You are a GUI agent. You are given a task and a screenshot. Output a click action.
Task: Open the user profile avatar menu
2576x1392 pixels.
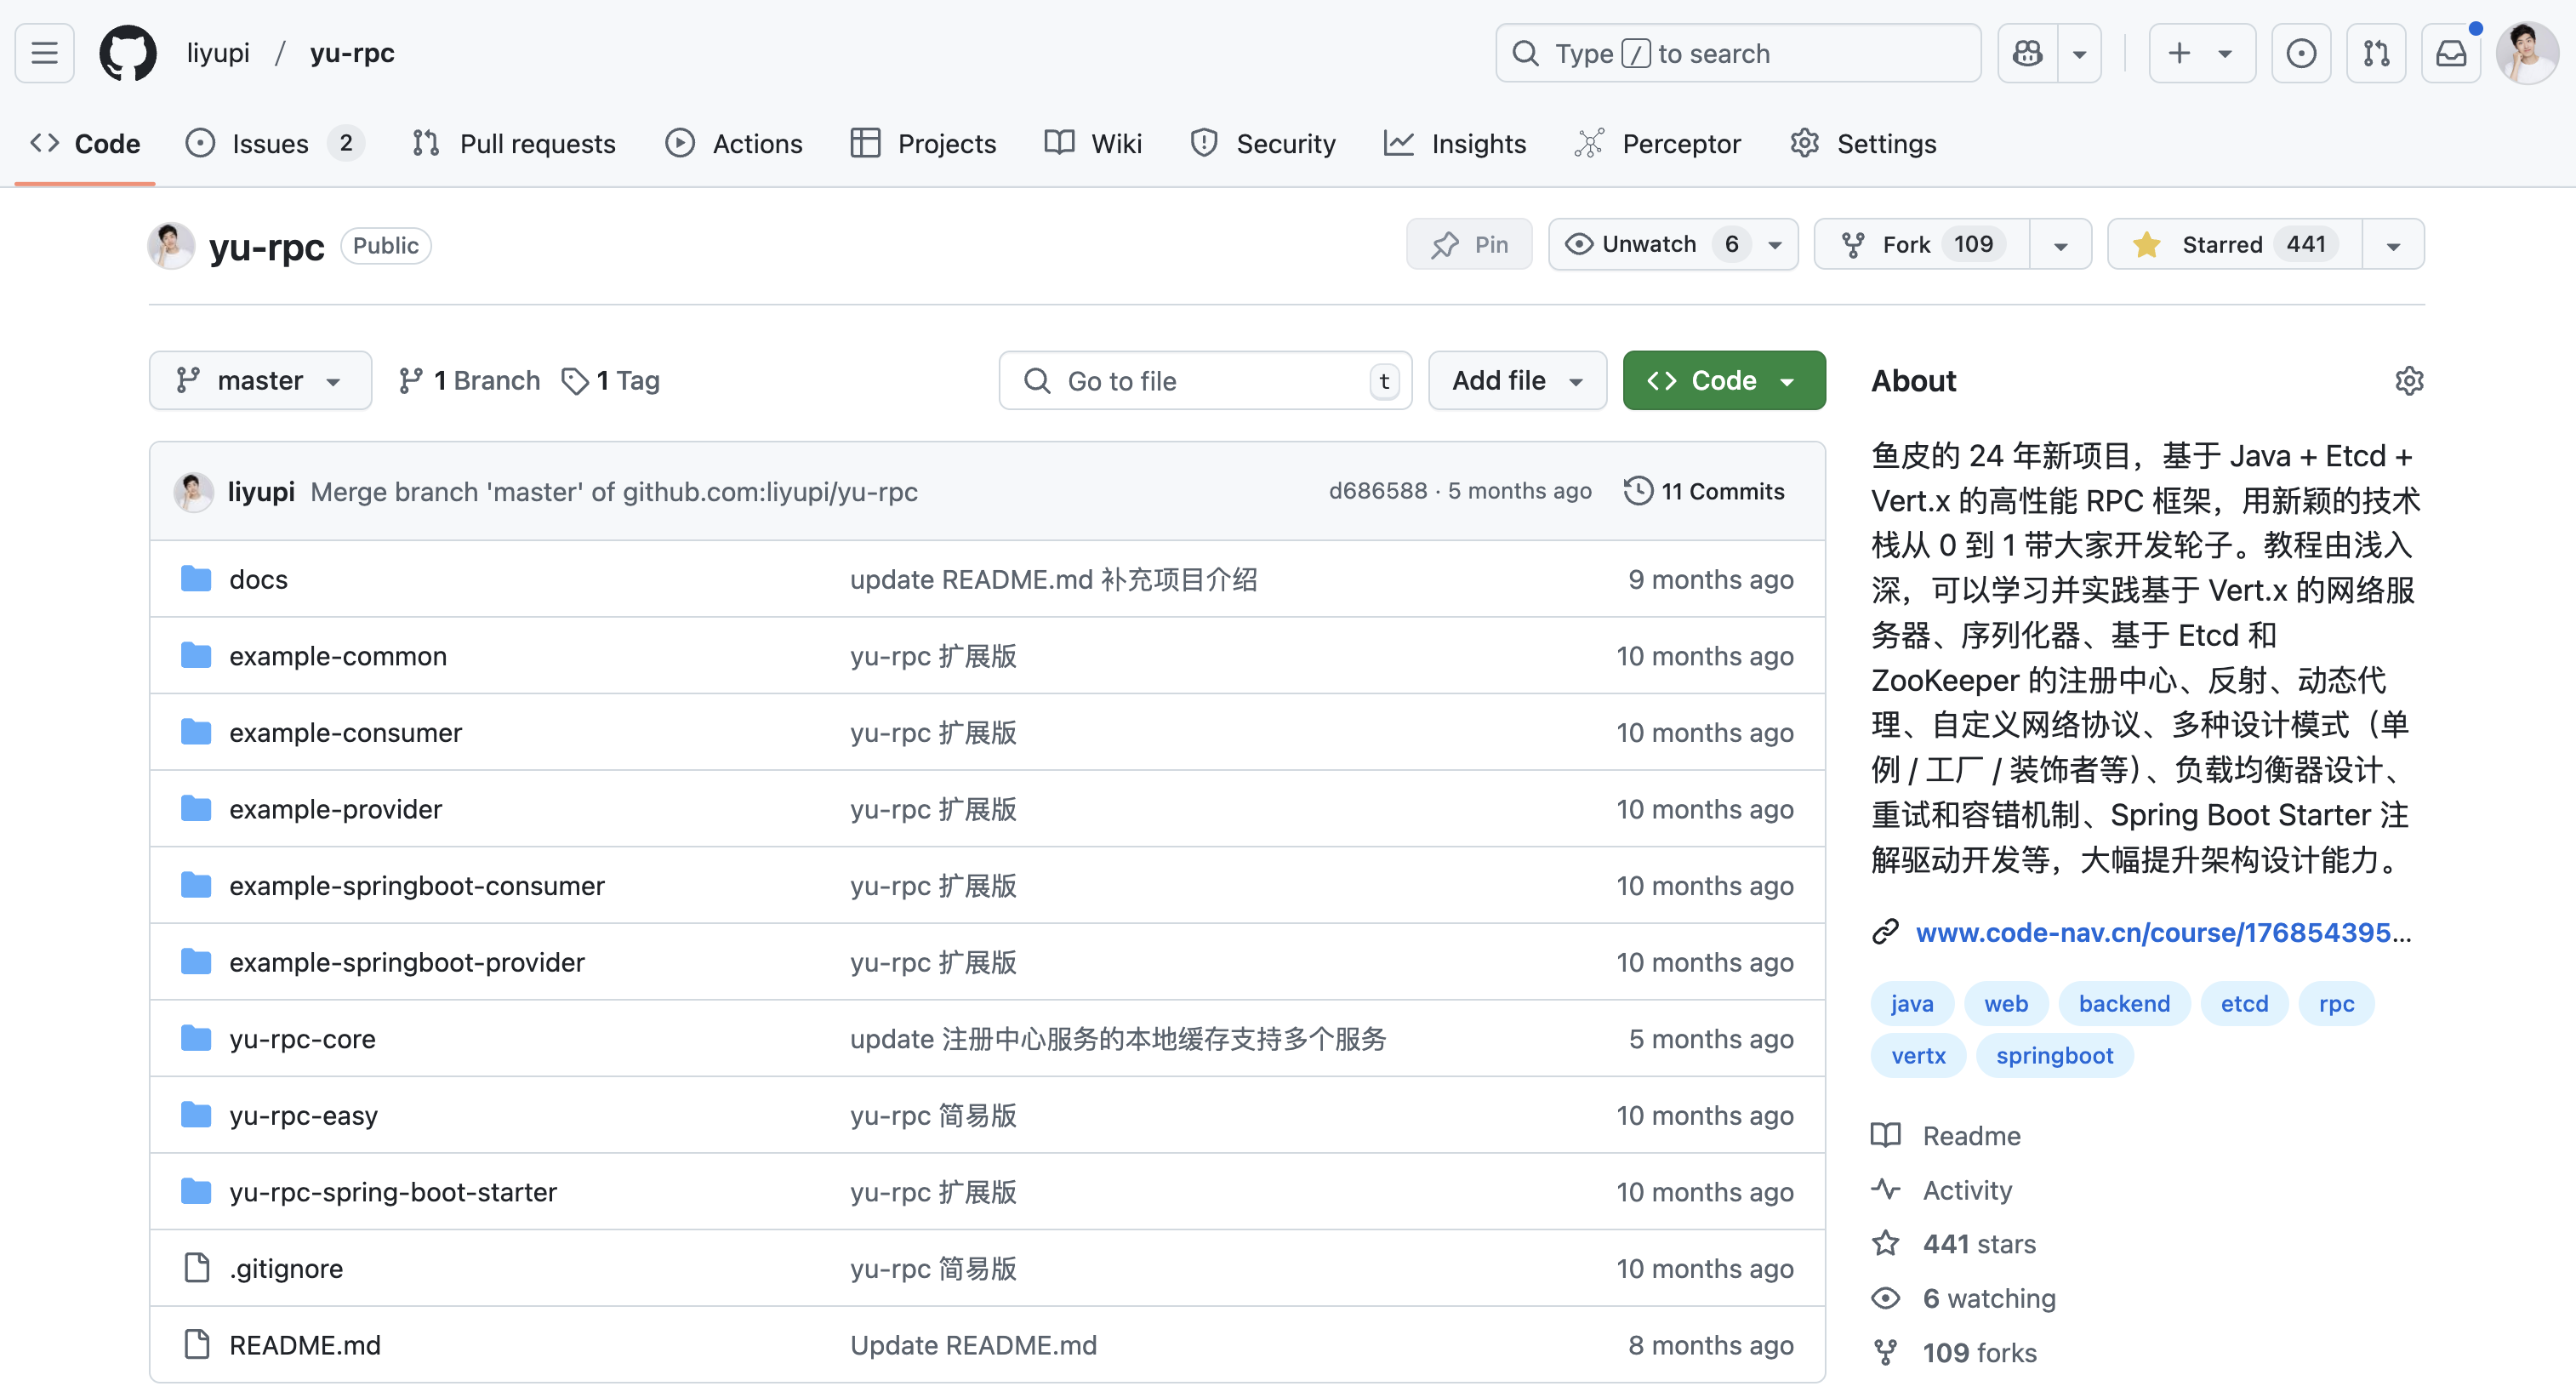coord(2527,53)
